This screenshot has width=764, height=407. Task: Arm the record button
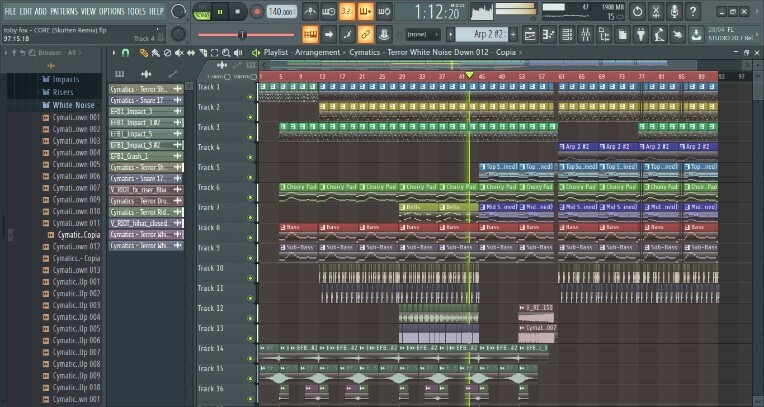[256, 12]
